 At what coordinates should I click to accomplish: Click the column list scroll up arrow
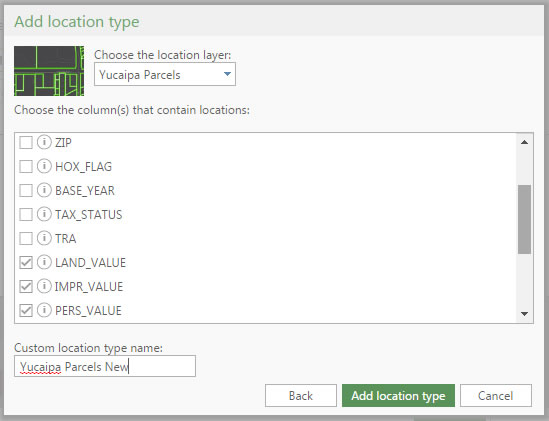[x=524, y=142]
